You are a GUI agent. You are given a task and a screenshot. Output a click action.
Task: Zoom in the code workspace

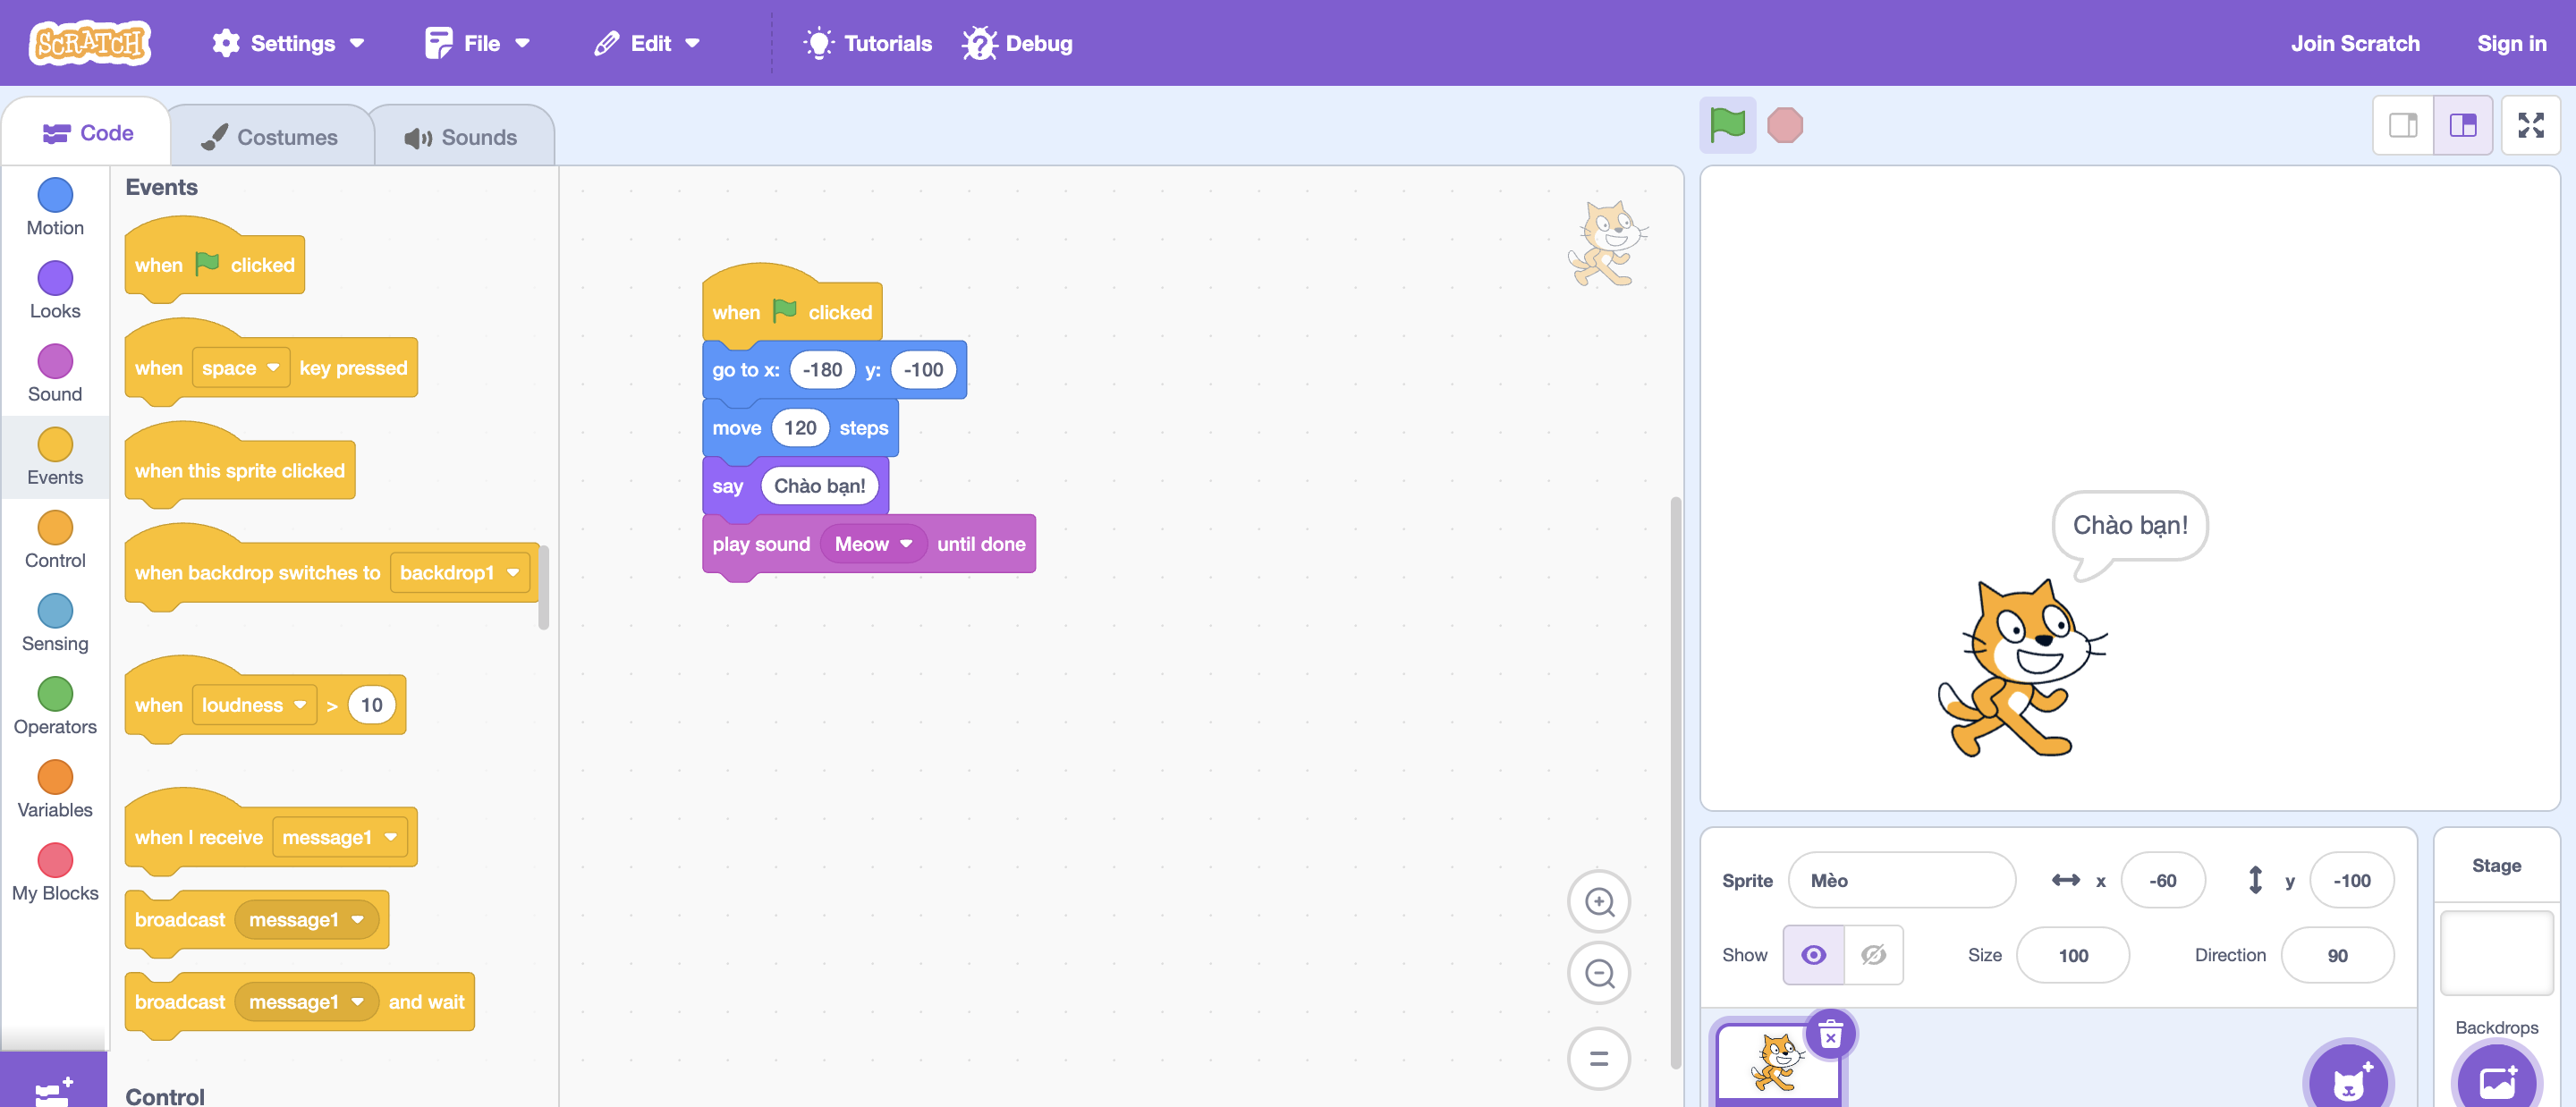(x=1598, y=901)
